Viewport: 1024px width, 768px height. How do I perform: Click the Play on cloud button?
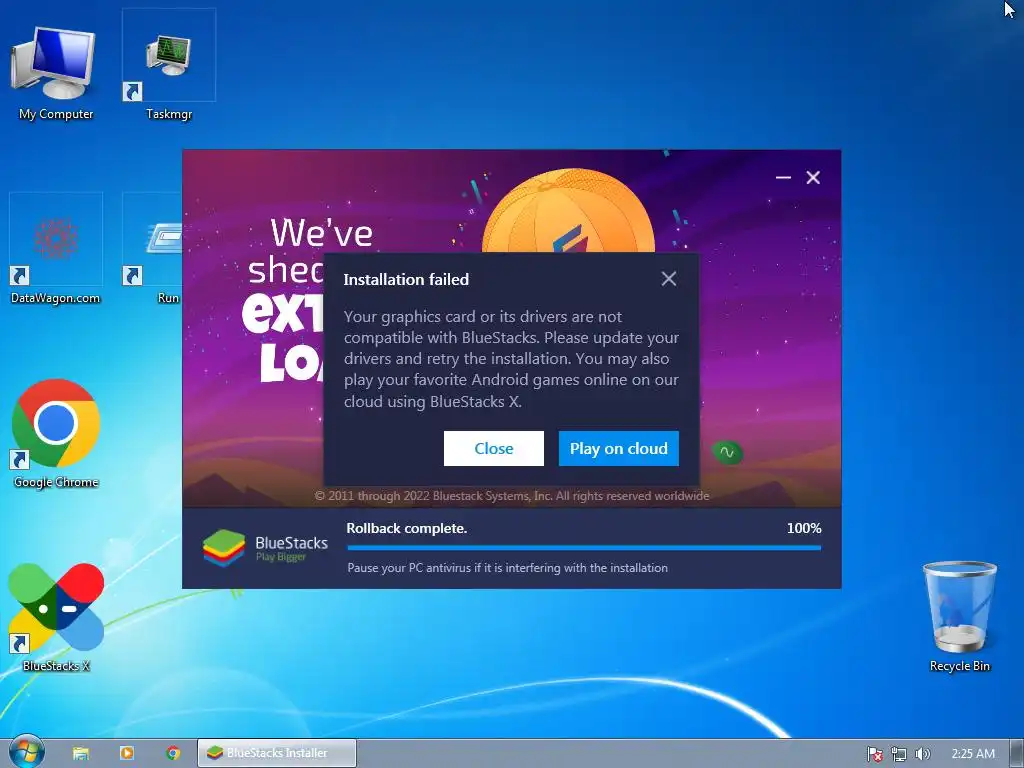(618, 449)
